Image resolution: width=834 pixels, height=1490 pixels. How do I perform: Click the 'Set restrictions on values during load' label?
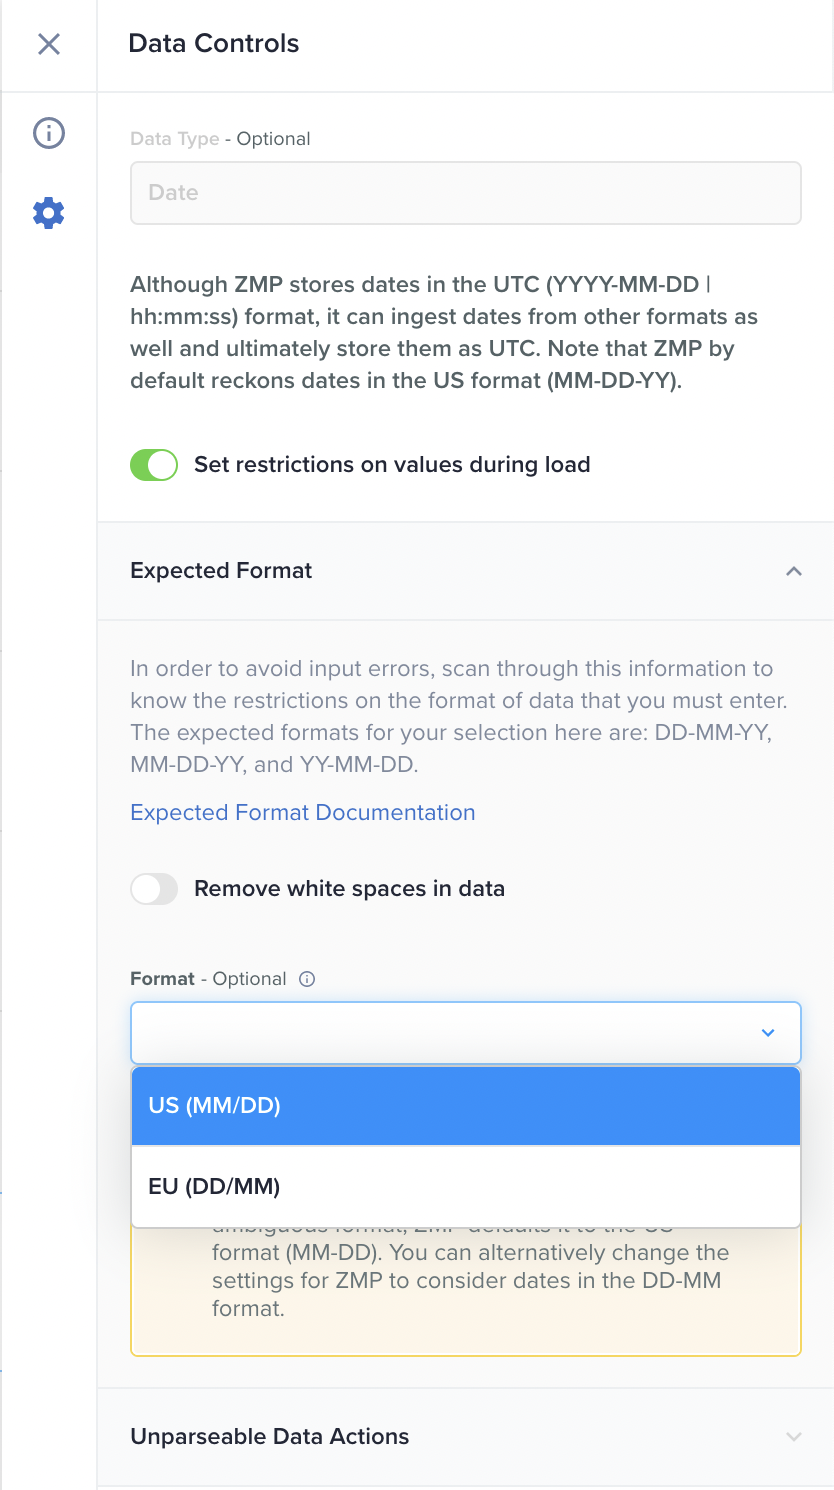pyautogui.click(x=392, y=465)
